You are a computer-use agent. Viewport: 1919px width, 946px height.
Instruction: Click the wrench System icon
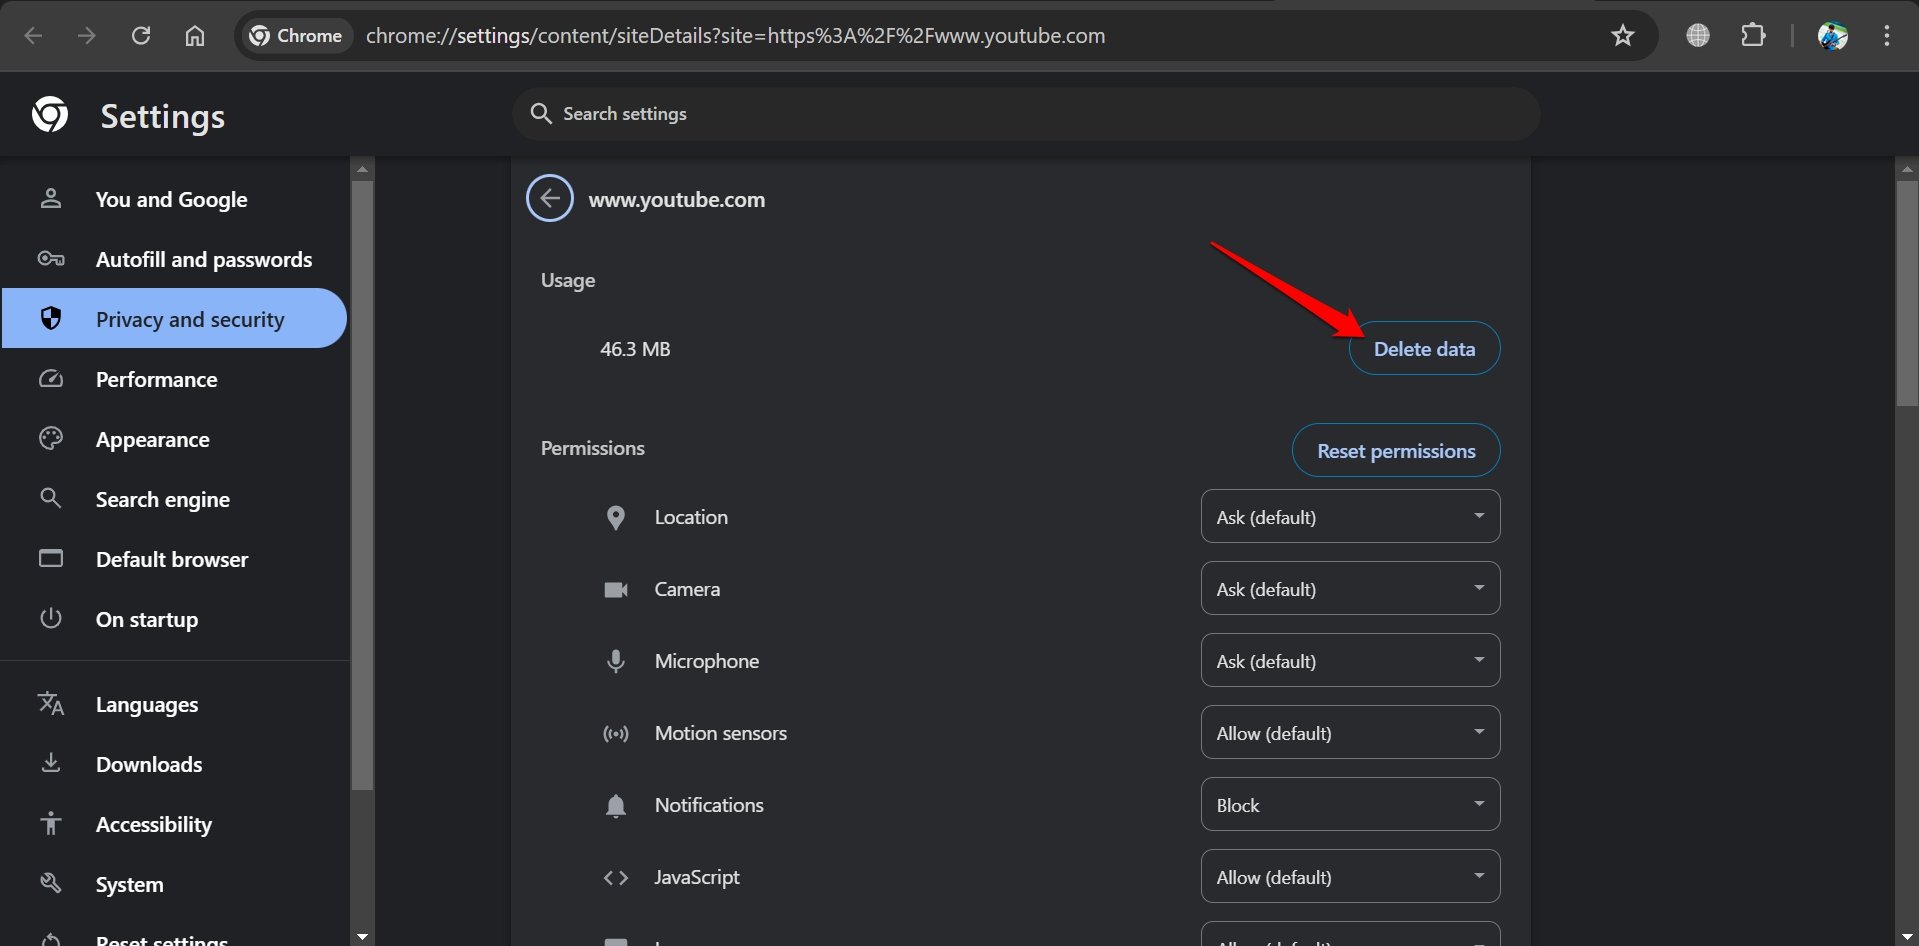(51, 883)
